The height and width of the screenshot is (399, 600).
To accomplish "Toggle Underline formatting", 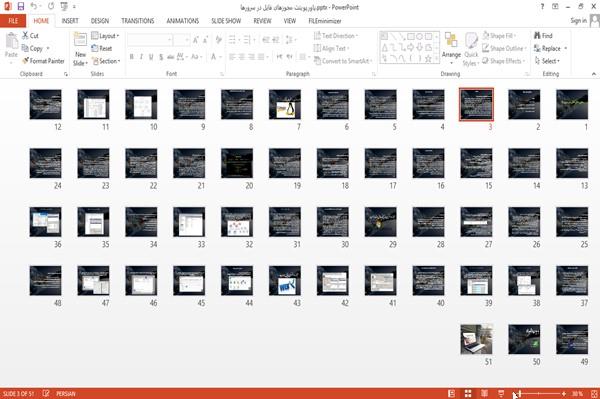I will pyautogui.click(x=151, y=57).
